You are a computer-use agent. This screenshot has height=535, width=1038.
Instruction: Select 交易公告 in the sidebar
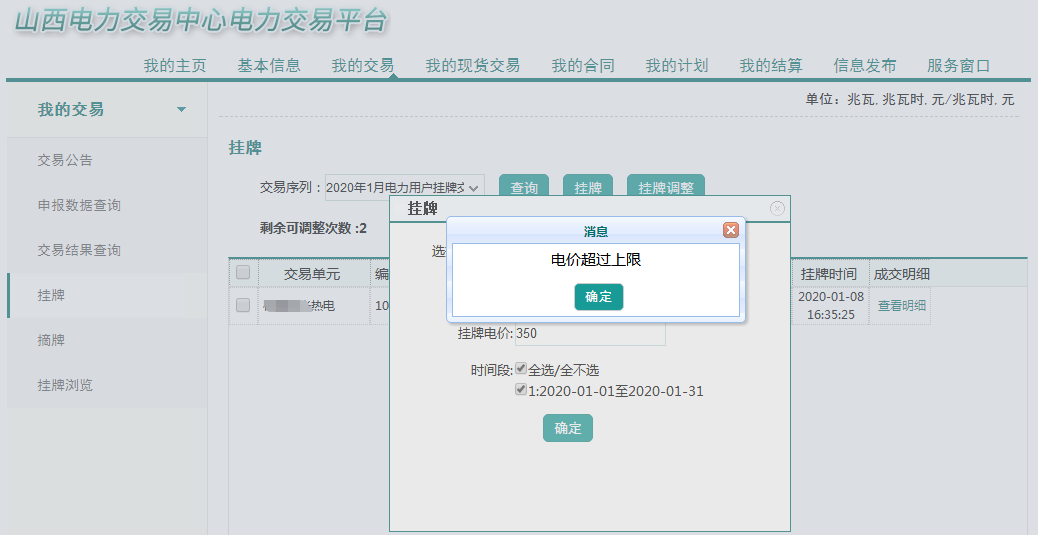65,160
